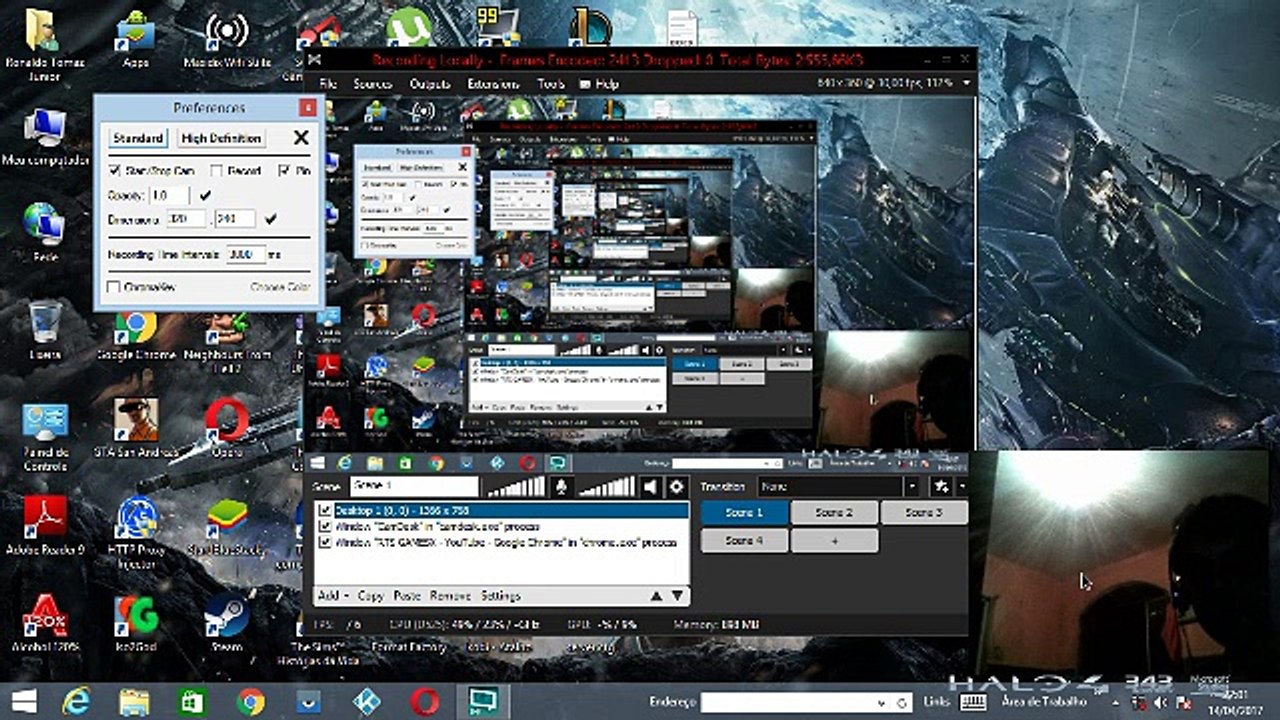Viewport: 1280px width, 720px height.
Task: Click the Scene name text field
Action: coord(413,486)
